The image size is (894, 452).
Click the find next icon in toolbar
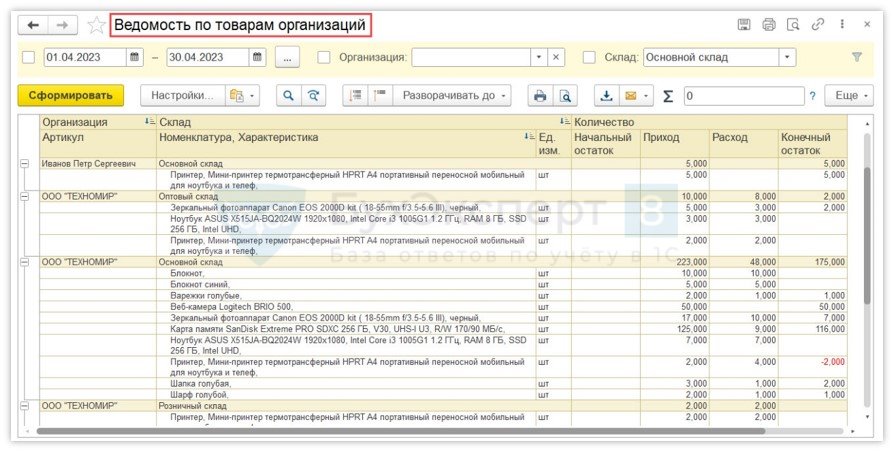313,96
